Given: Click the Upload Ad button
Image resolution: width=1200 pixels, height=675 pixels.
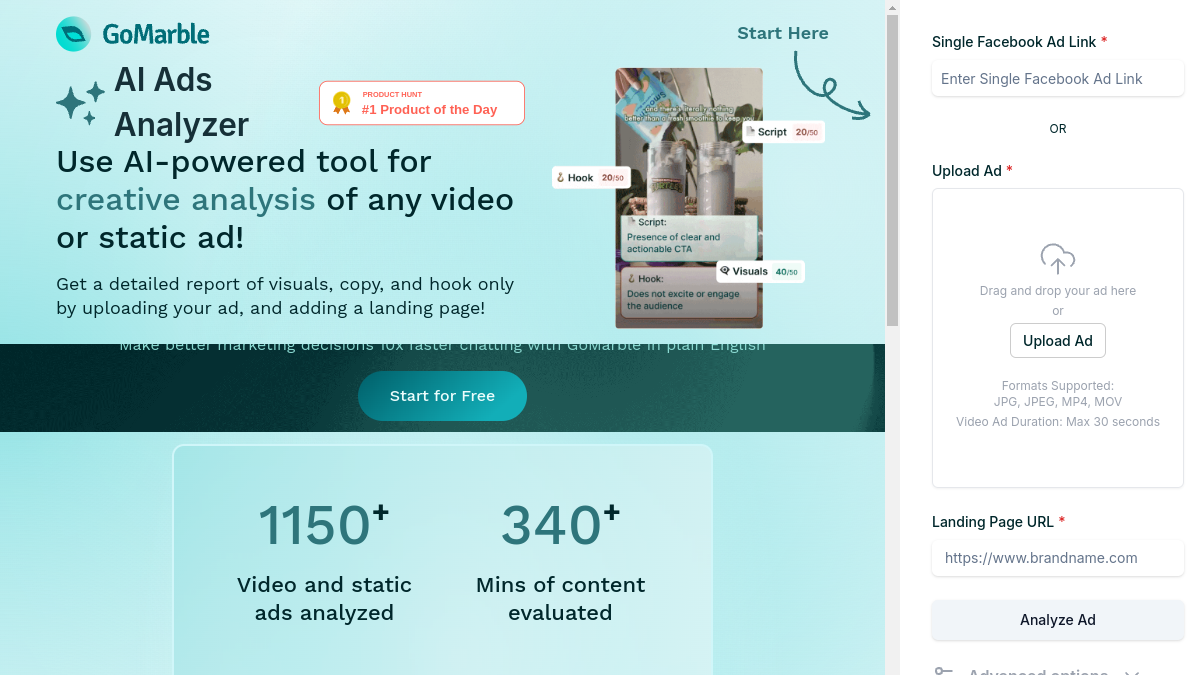Looking at the screenshot, I should (1058, 341).
